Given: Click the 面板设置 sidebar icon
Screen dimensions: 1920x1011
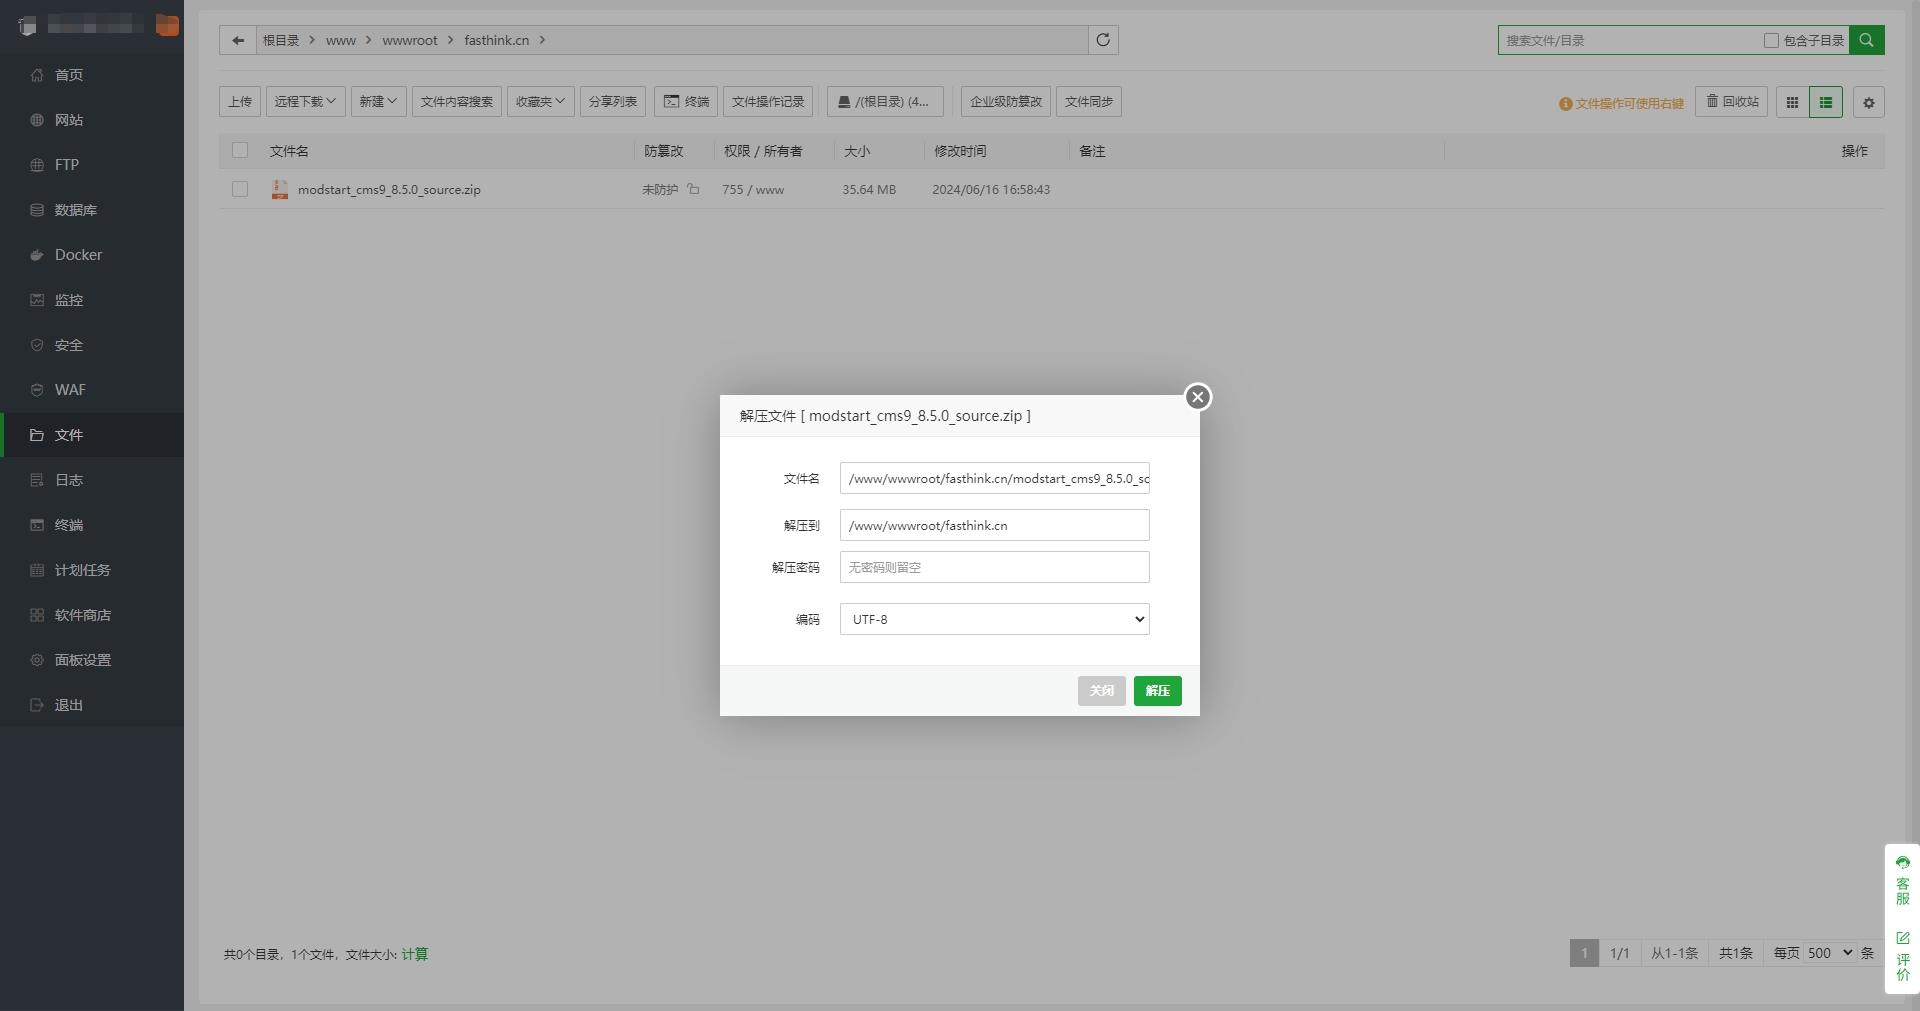Looking at the screenshot, I should (x=37, y=660).
